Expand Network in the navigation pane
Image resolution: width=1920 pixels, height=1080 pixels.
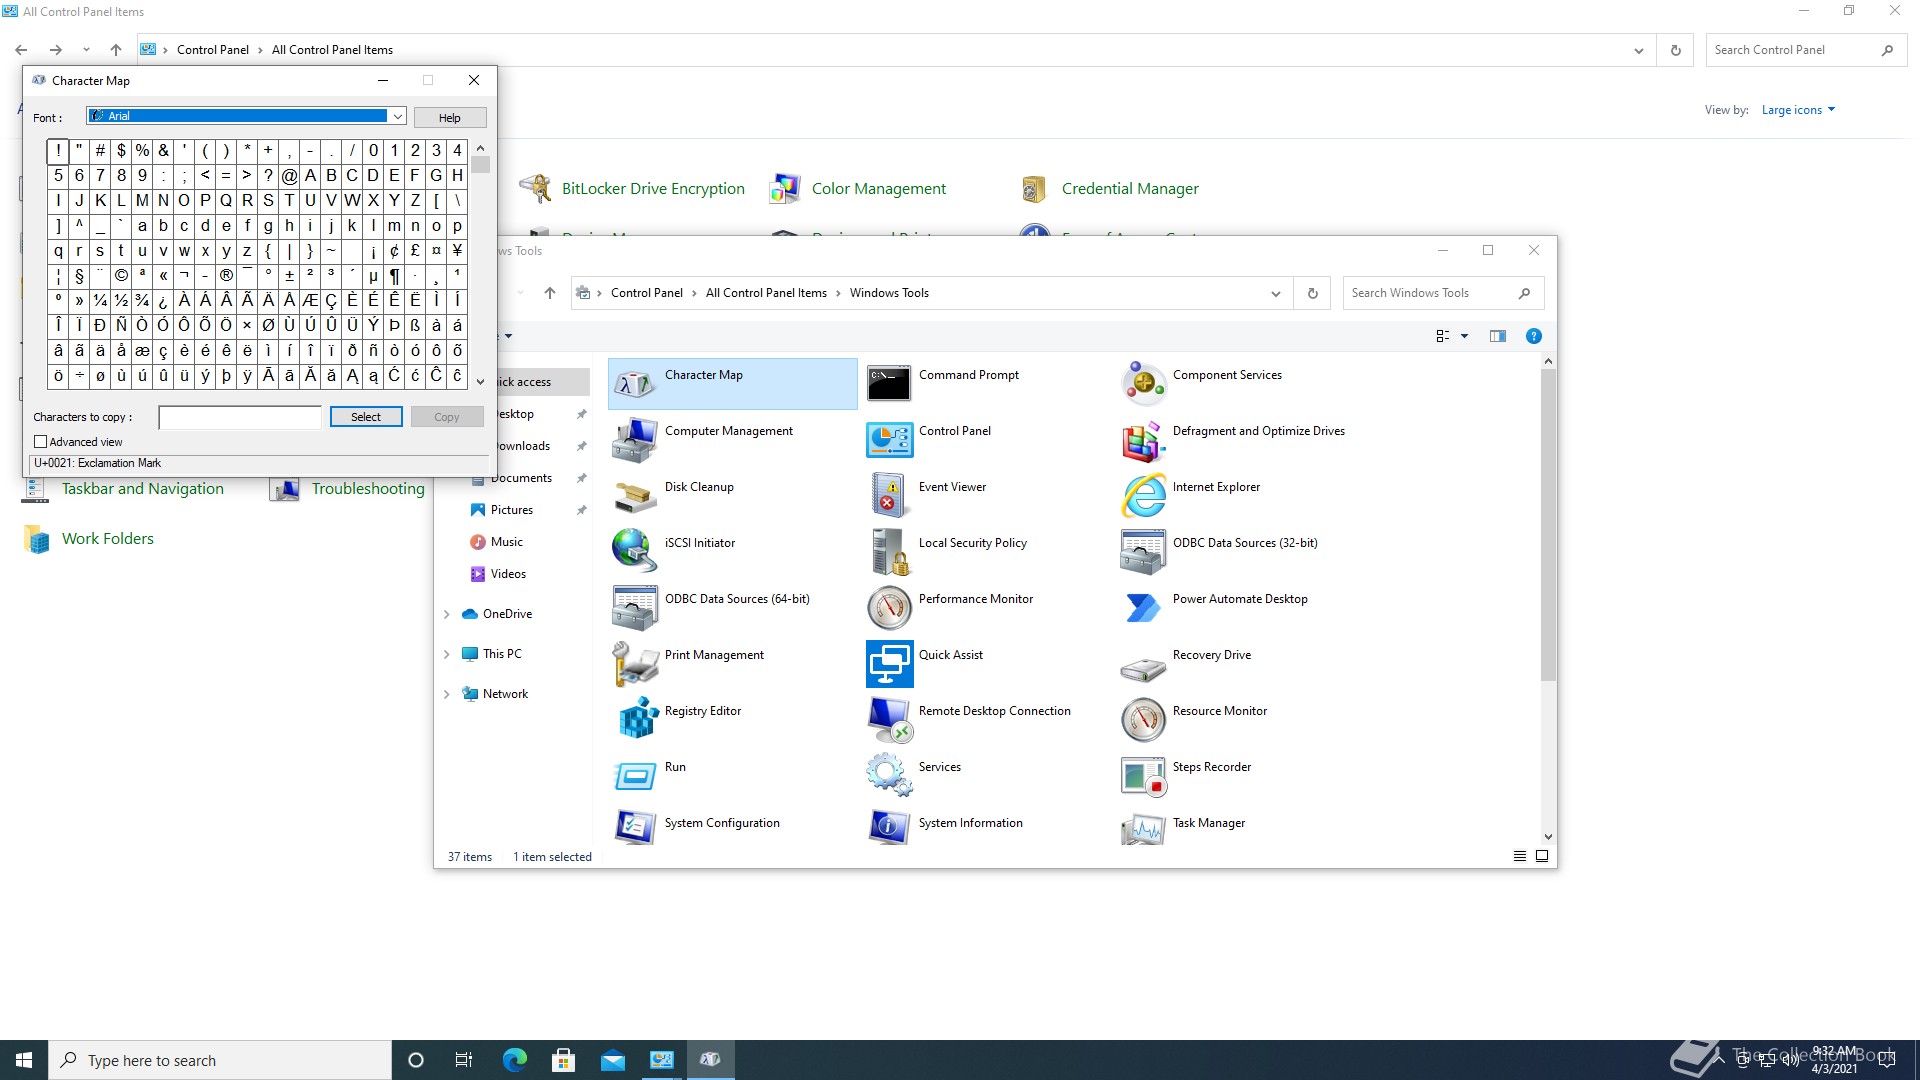pos(447,694)
